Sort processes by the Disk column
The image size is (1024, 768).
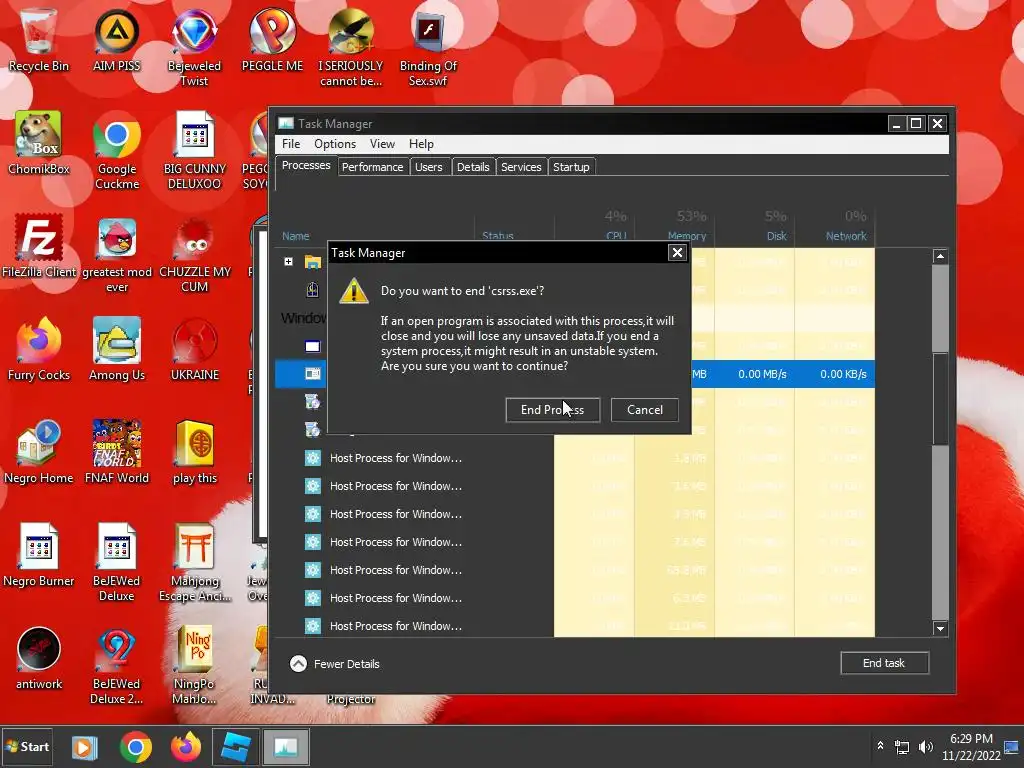tap(776, 236)
